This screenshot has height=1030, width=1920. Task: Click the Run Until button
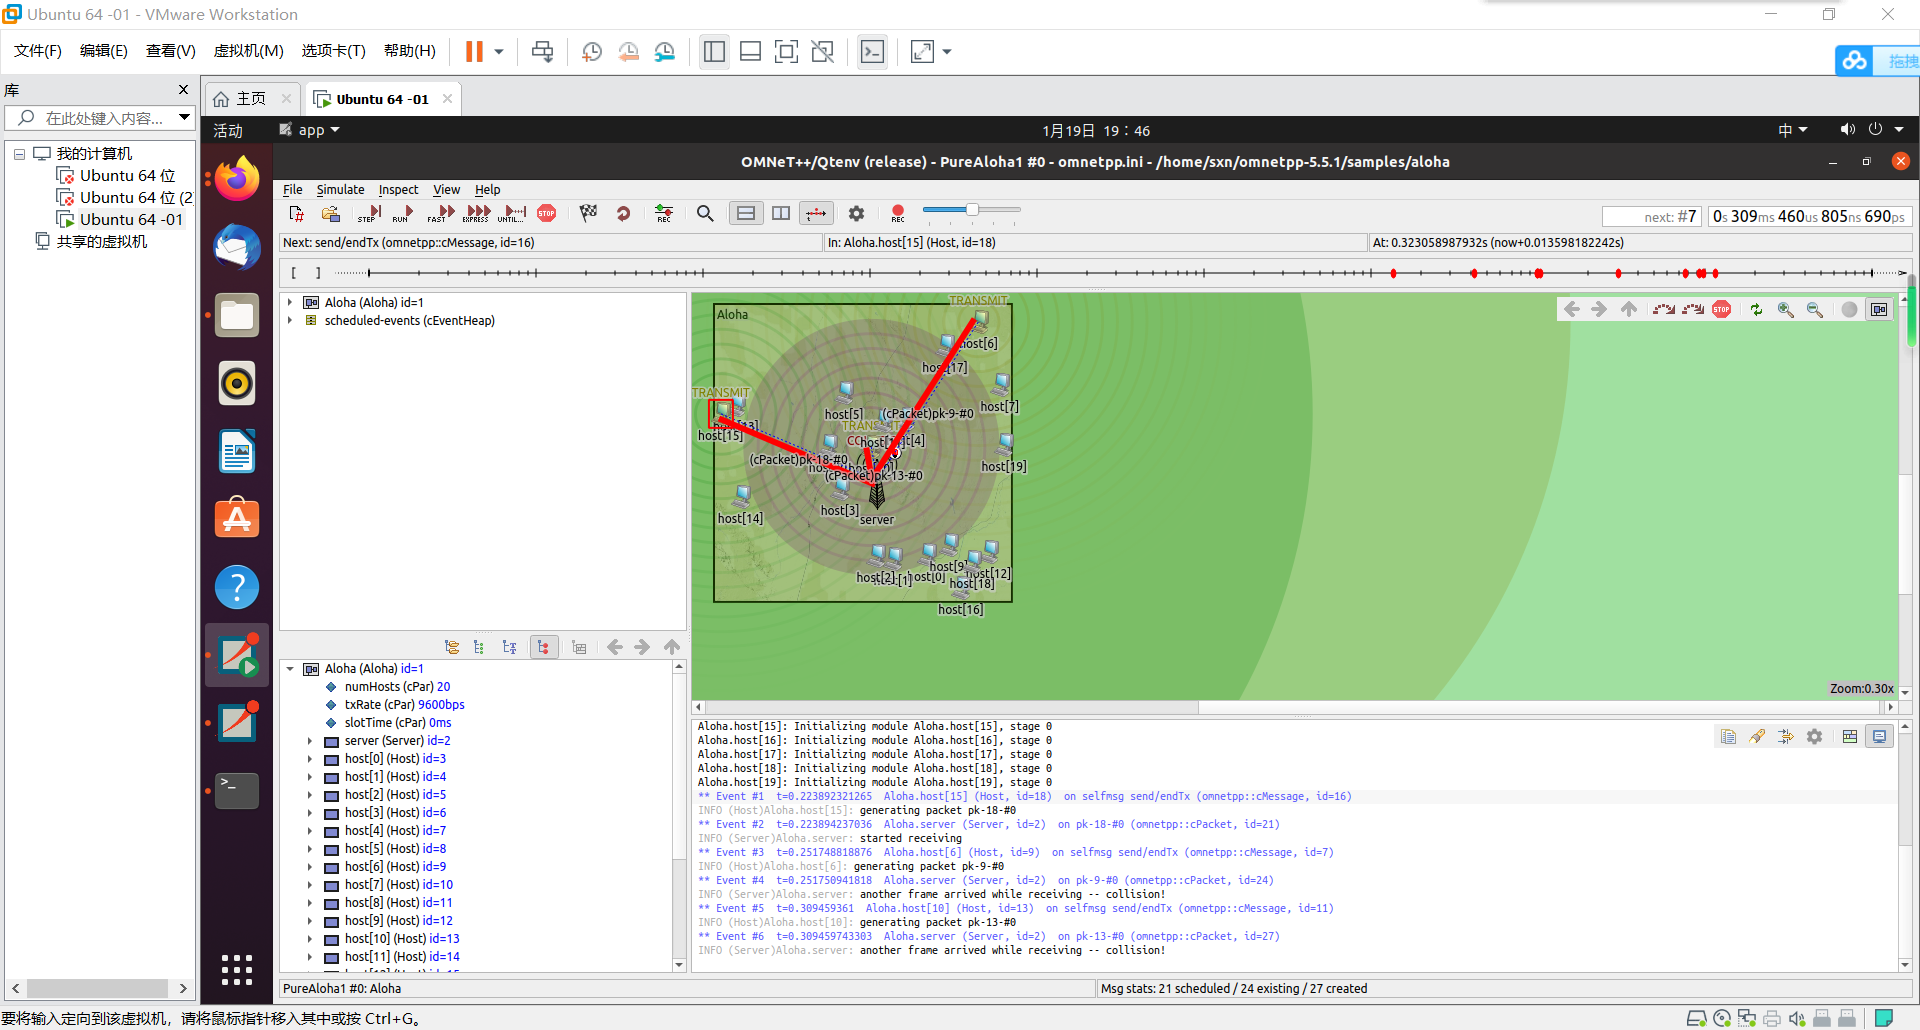512,213
